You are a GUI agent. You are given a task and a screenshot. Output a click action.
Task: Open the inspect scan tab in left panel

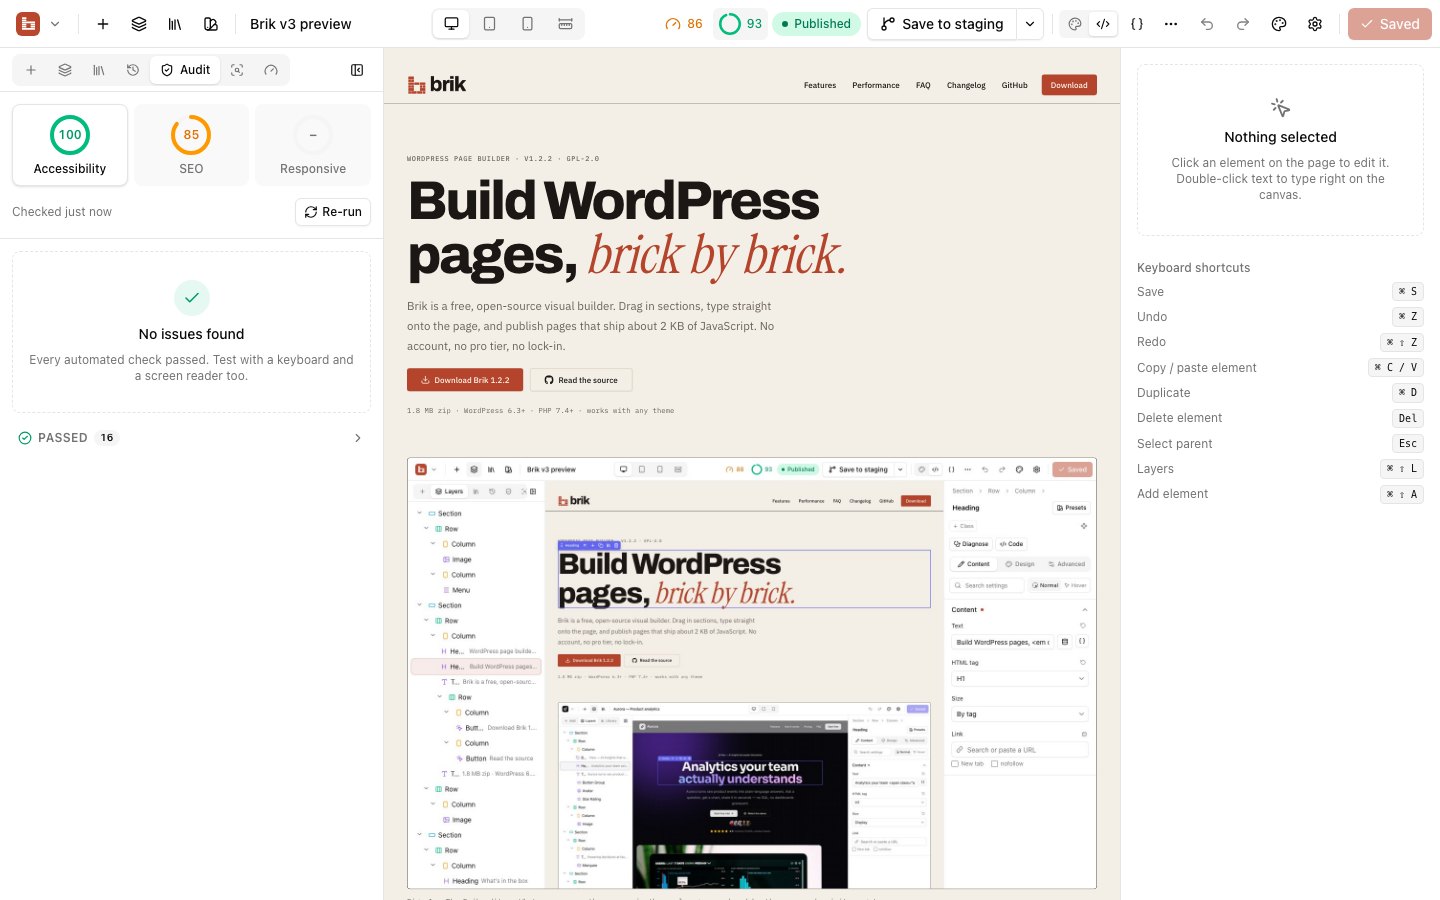coord(237,70)
